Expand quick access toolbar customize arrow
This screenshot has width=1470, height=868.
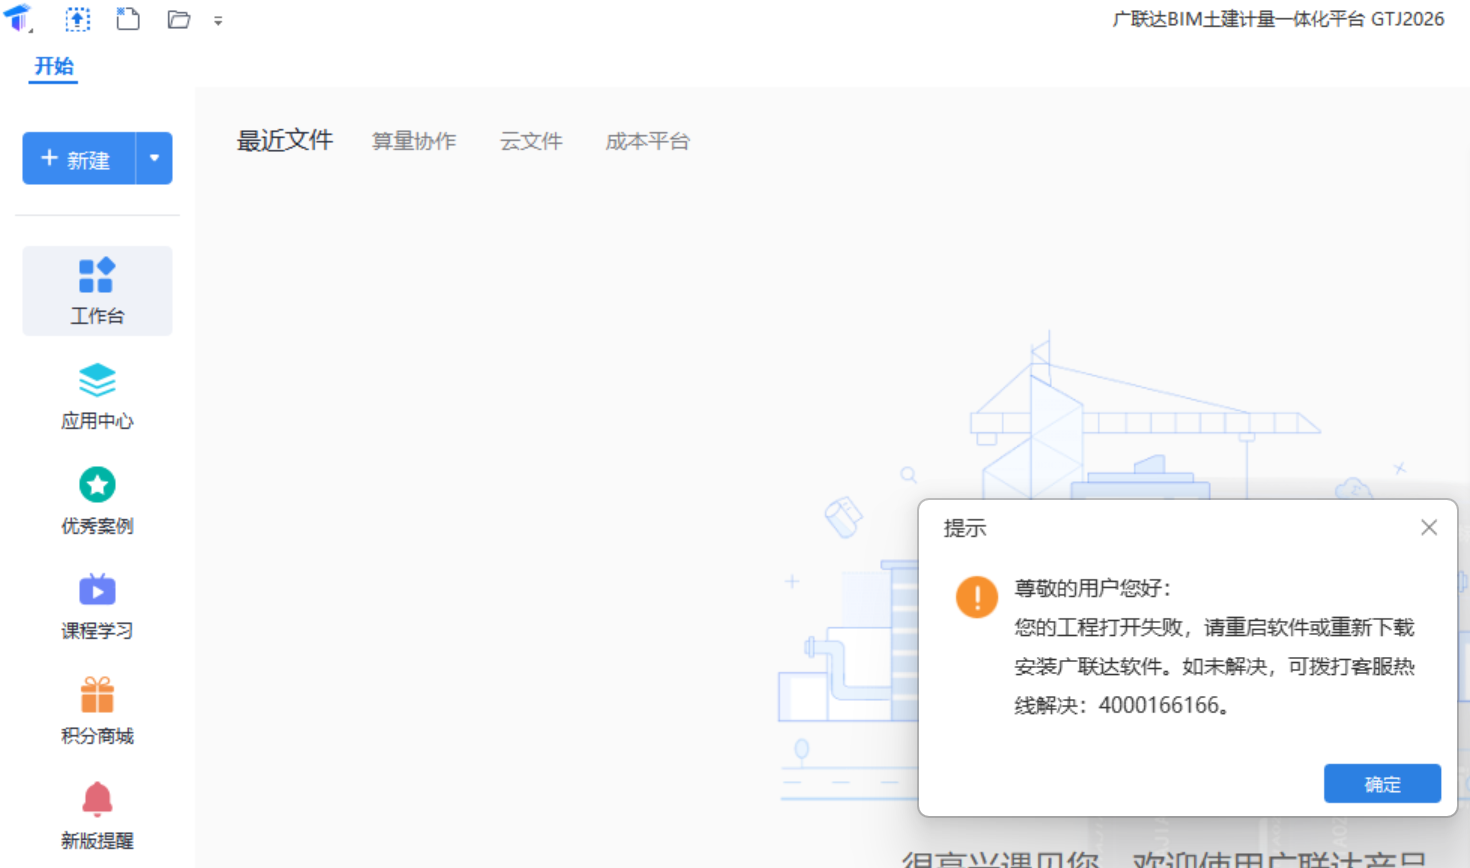pyautogui.click(x=218, y=20)
